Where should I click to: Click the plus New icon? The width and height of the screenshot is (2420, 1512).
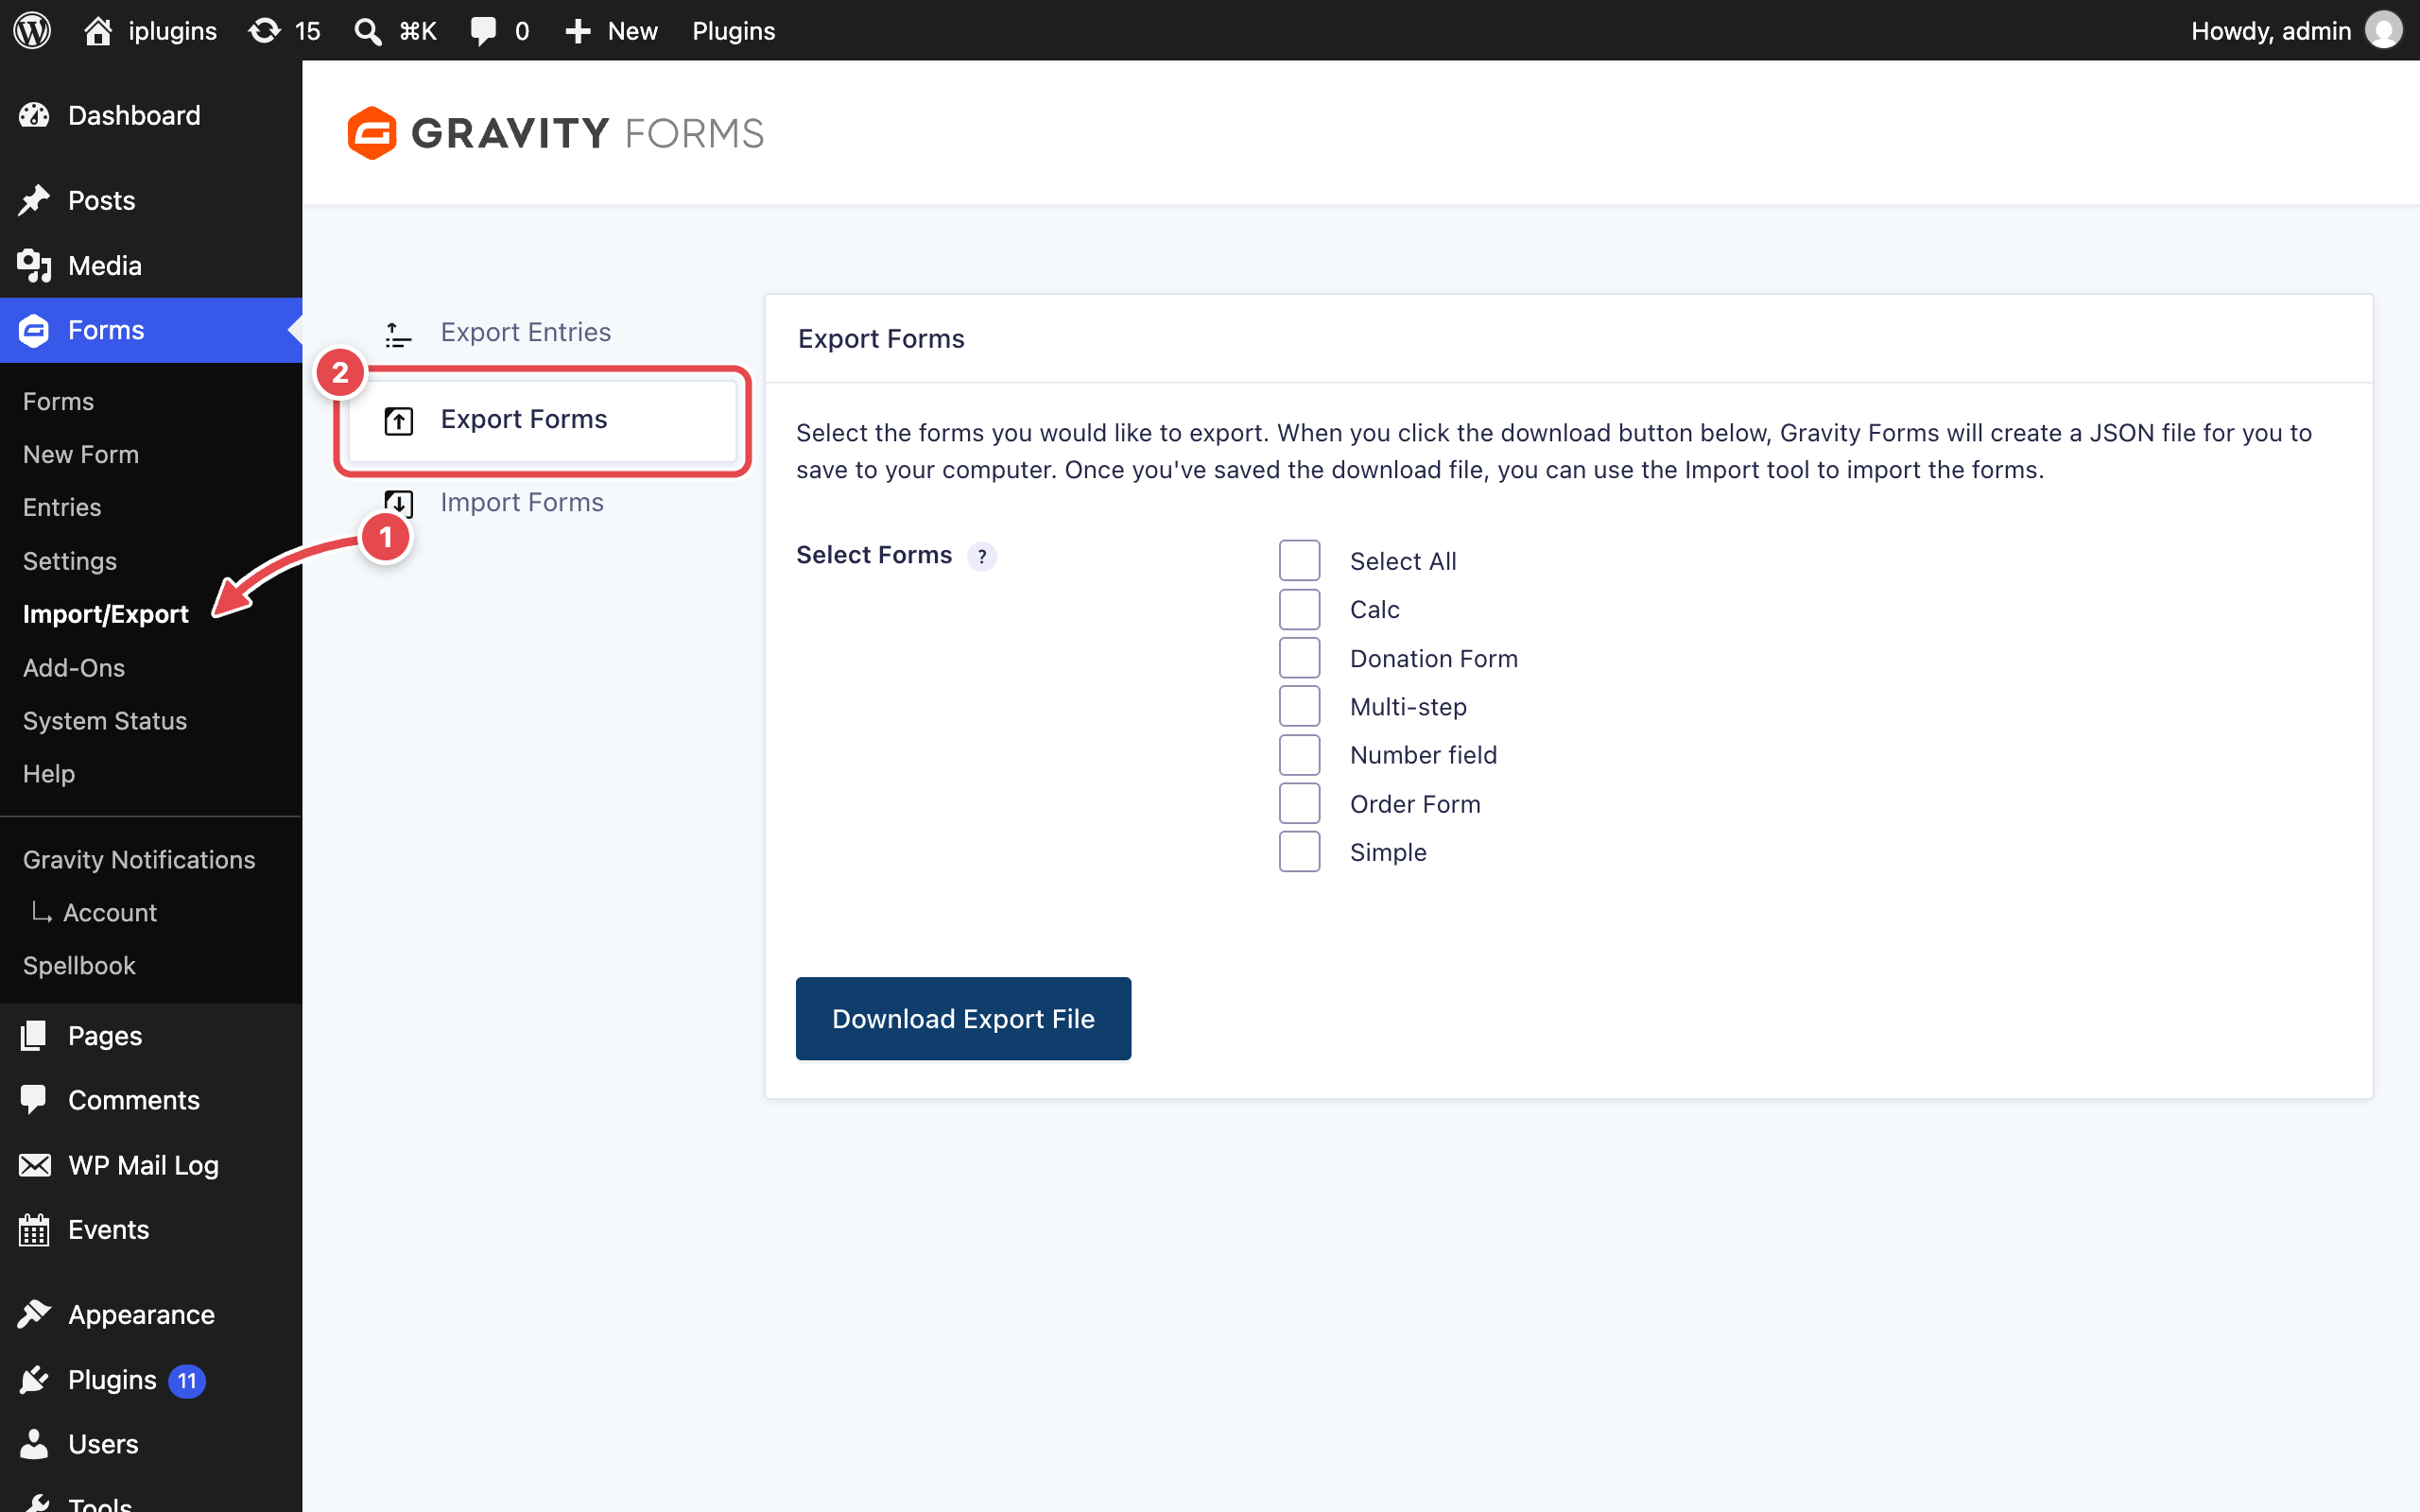tap(578, 31)
